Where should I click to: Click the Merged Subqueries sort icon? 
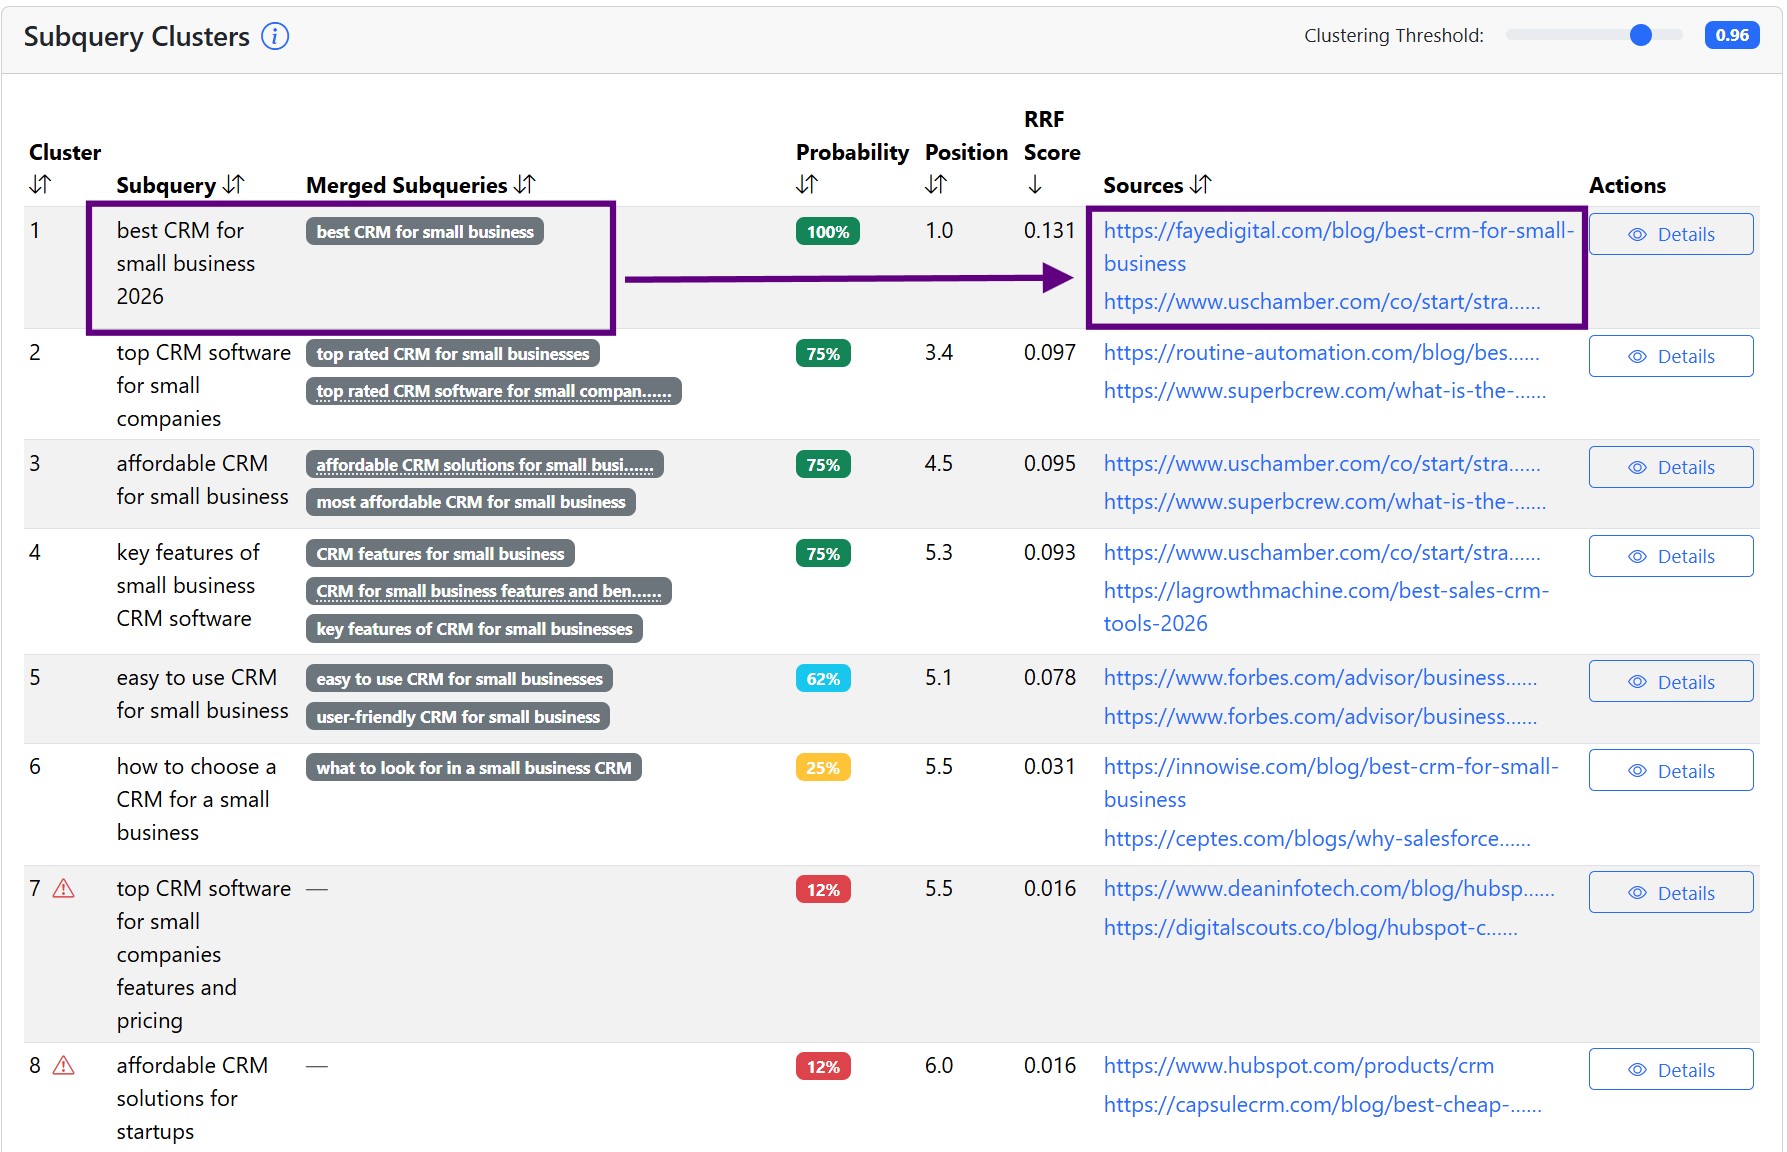tap(525, 185)
